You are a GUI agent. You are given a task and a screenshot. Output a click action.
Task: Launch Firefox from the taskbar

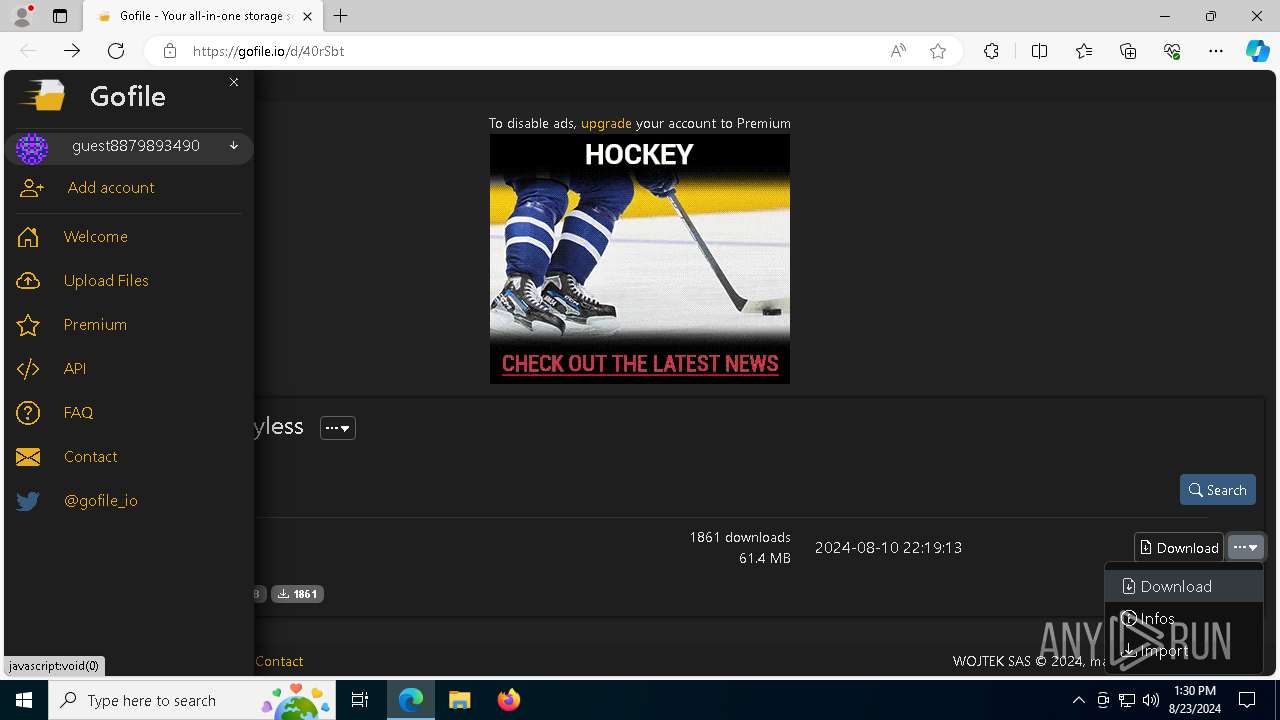(509, 700)
